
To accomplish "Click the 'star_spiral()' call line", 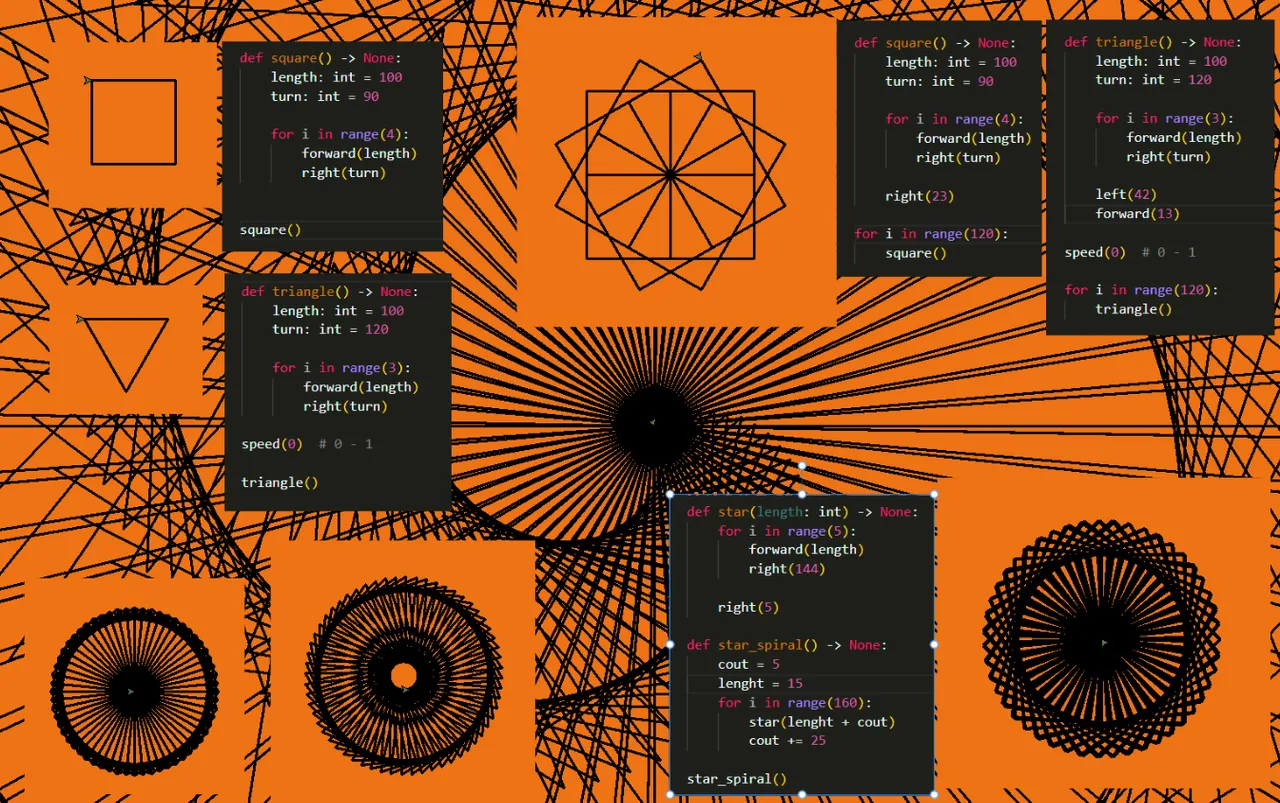I will tap(737, 779).
